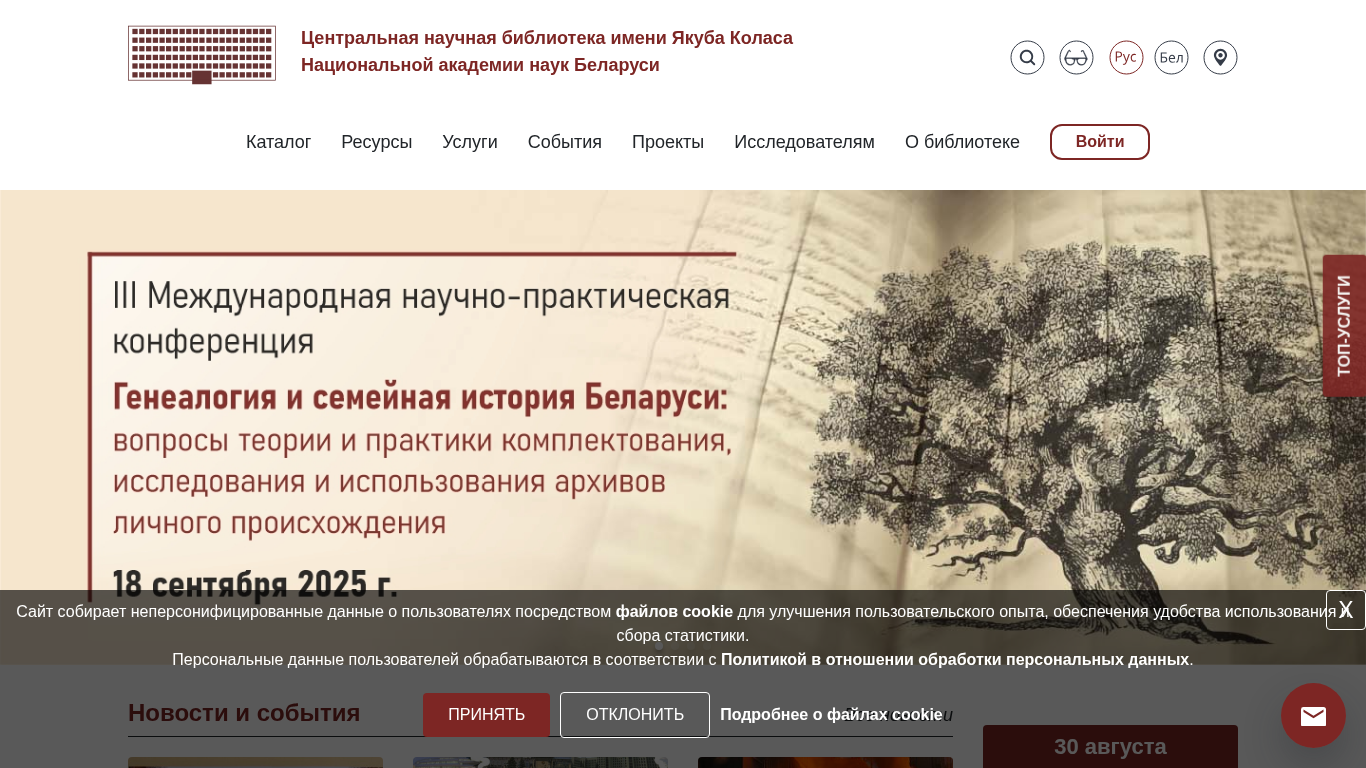Click the Войти login button

pyautogui.click(x=1100, y=142)
